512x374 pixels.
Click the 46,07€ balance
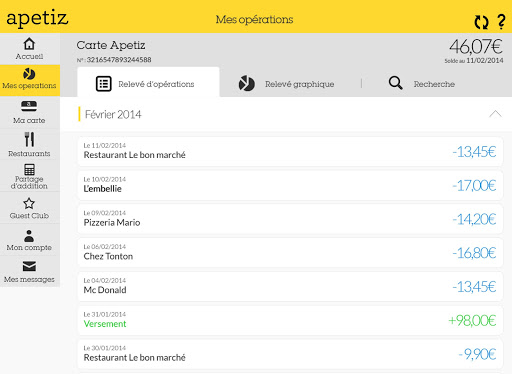click(x=476, y=47)
